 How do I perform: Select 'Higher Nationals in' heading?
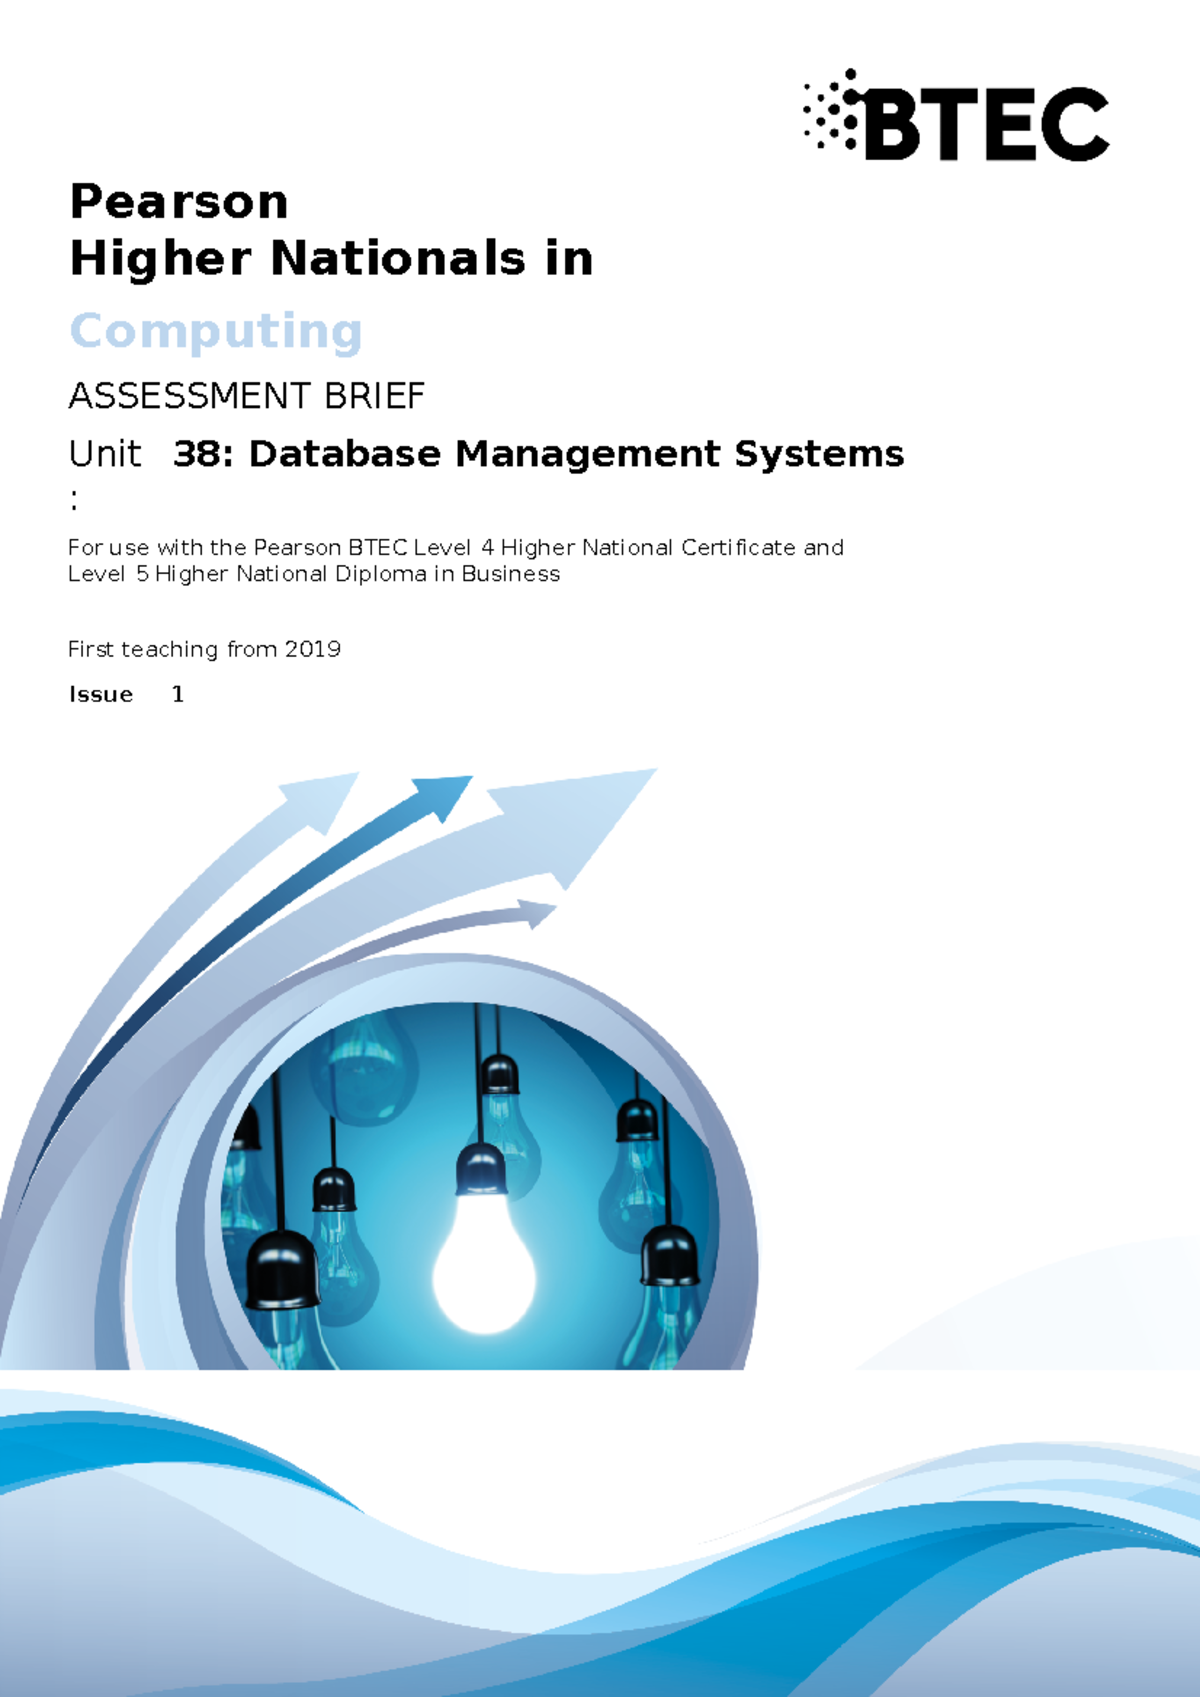pyautogui.click(x=331, y=258)
